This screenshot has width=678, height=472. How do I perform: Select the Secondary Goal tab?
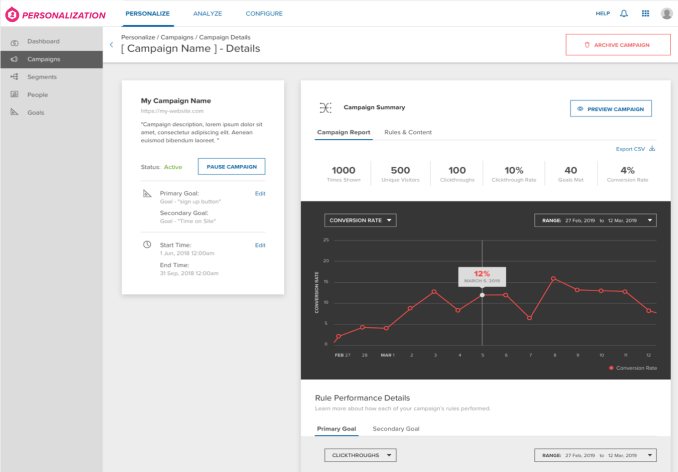tap(396, 429)
